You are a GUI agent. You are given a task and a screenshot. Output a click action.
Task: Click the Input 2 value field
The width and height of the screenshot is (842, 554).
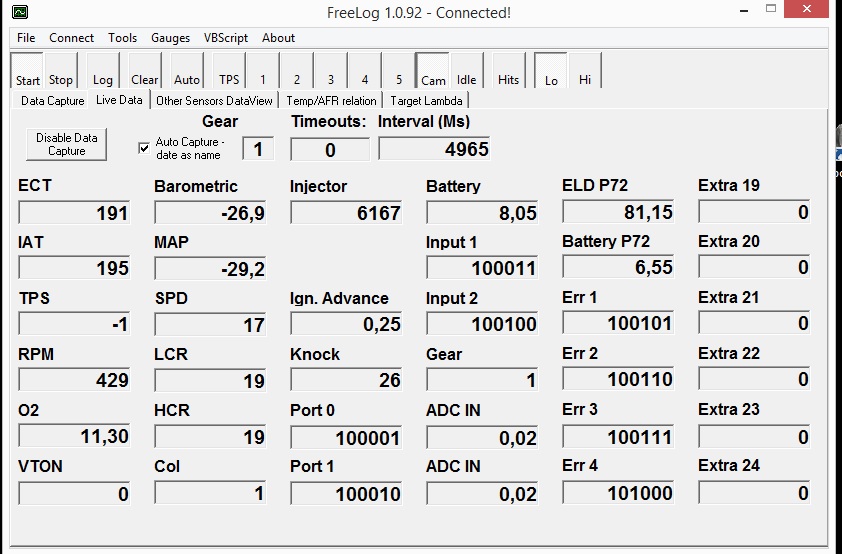[x=482, y=324]
